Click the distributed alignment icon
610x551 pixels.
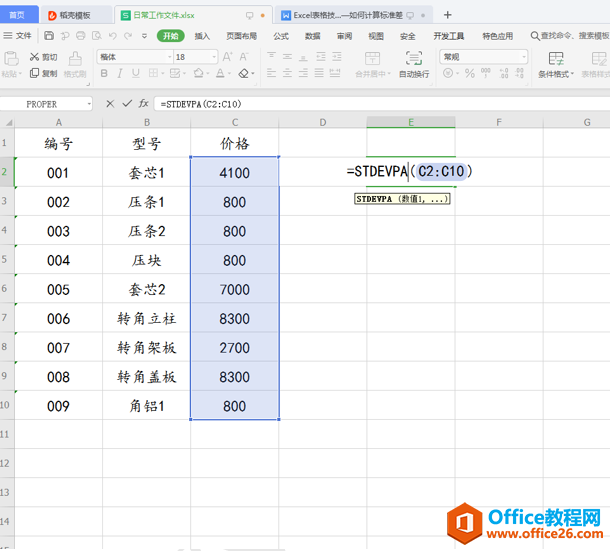[x=335, y=73]
